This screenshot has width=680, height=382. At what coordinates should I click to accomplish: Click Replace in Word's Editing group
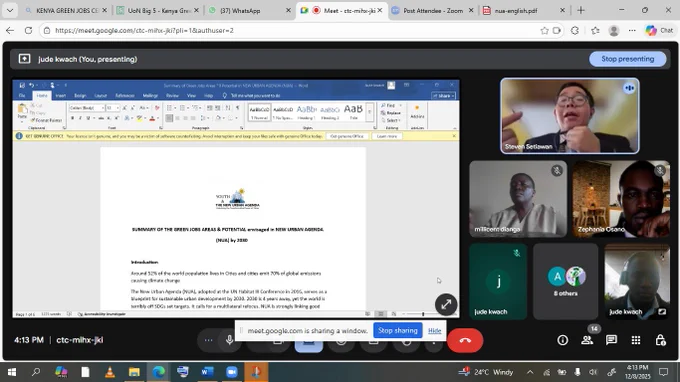coord(392,113)
